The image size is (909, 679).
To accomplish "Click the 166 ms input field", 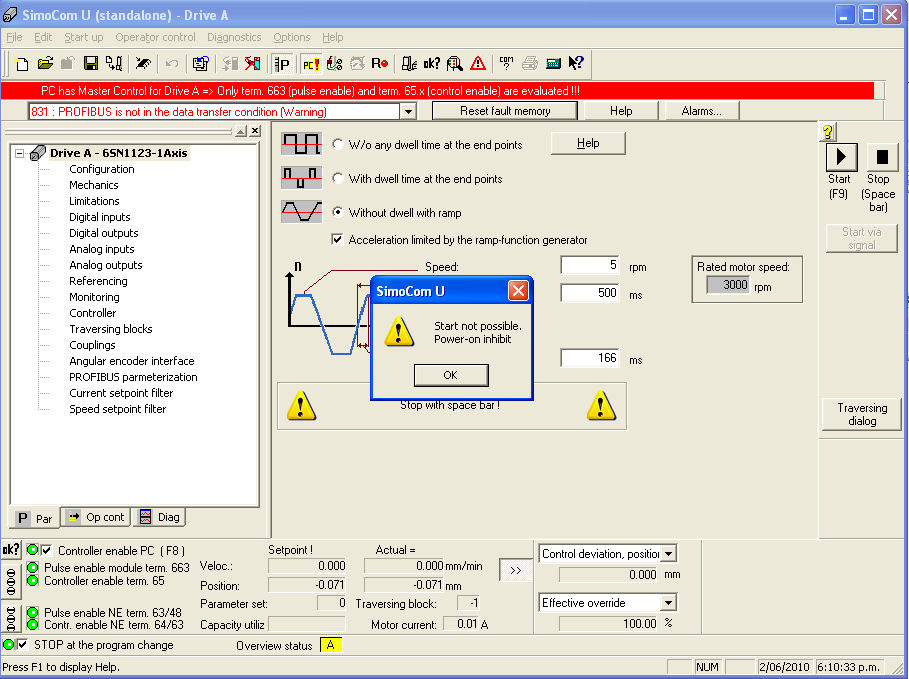I will click(x=590, y=358).
